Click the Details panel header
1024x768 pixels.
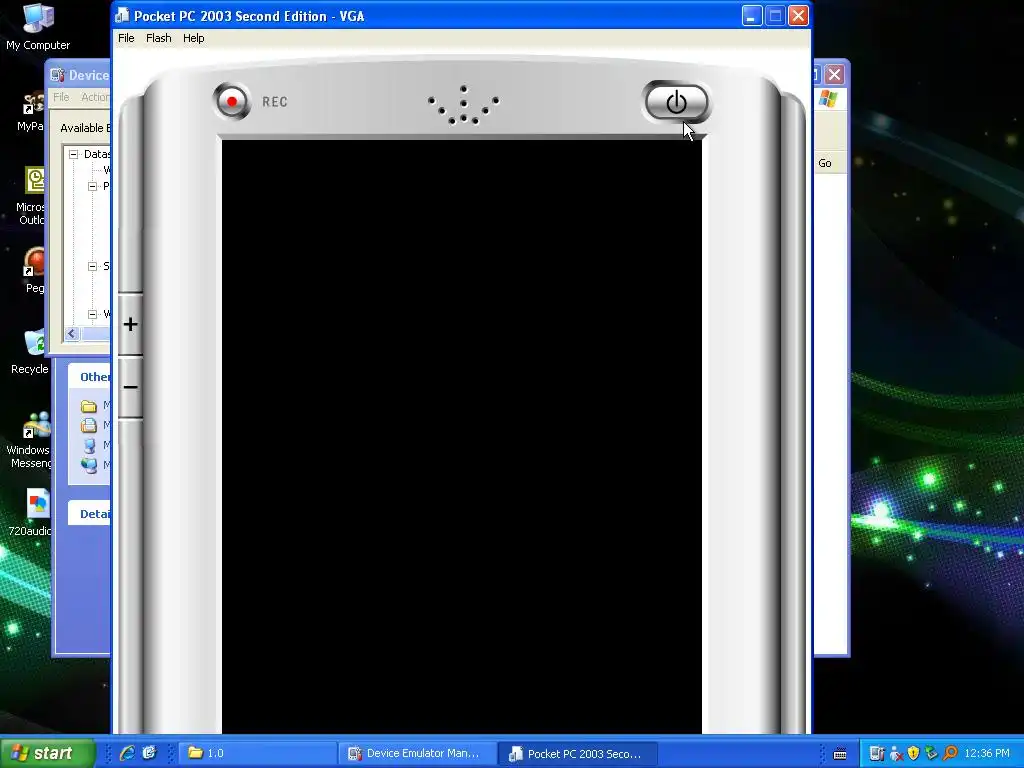89,514
